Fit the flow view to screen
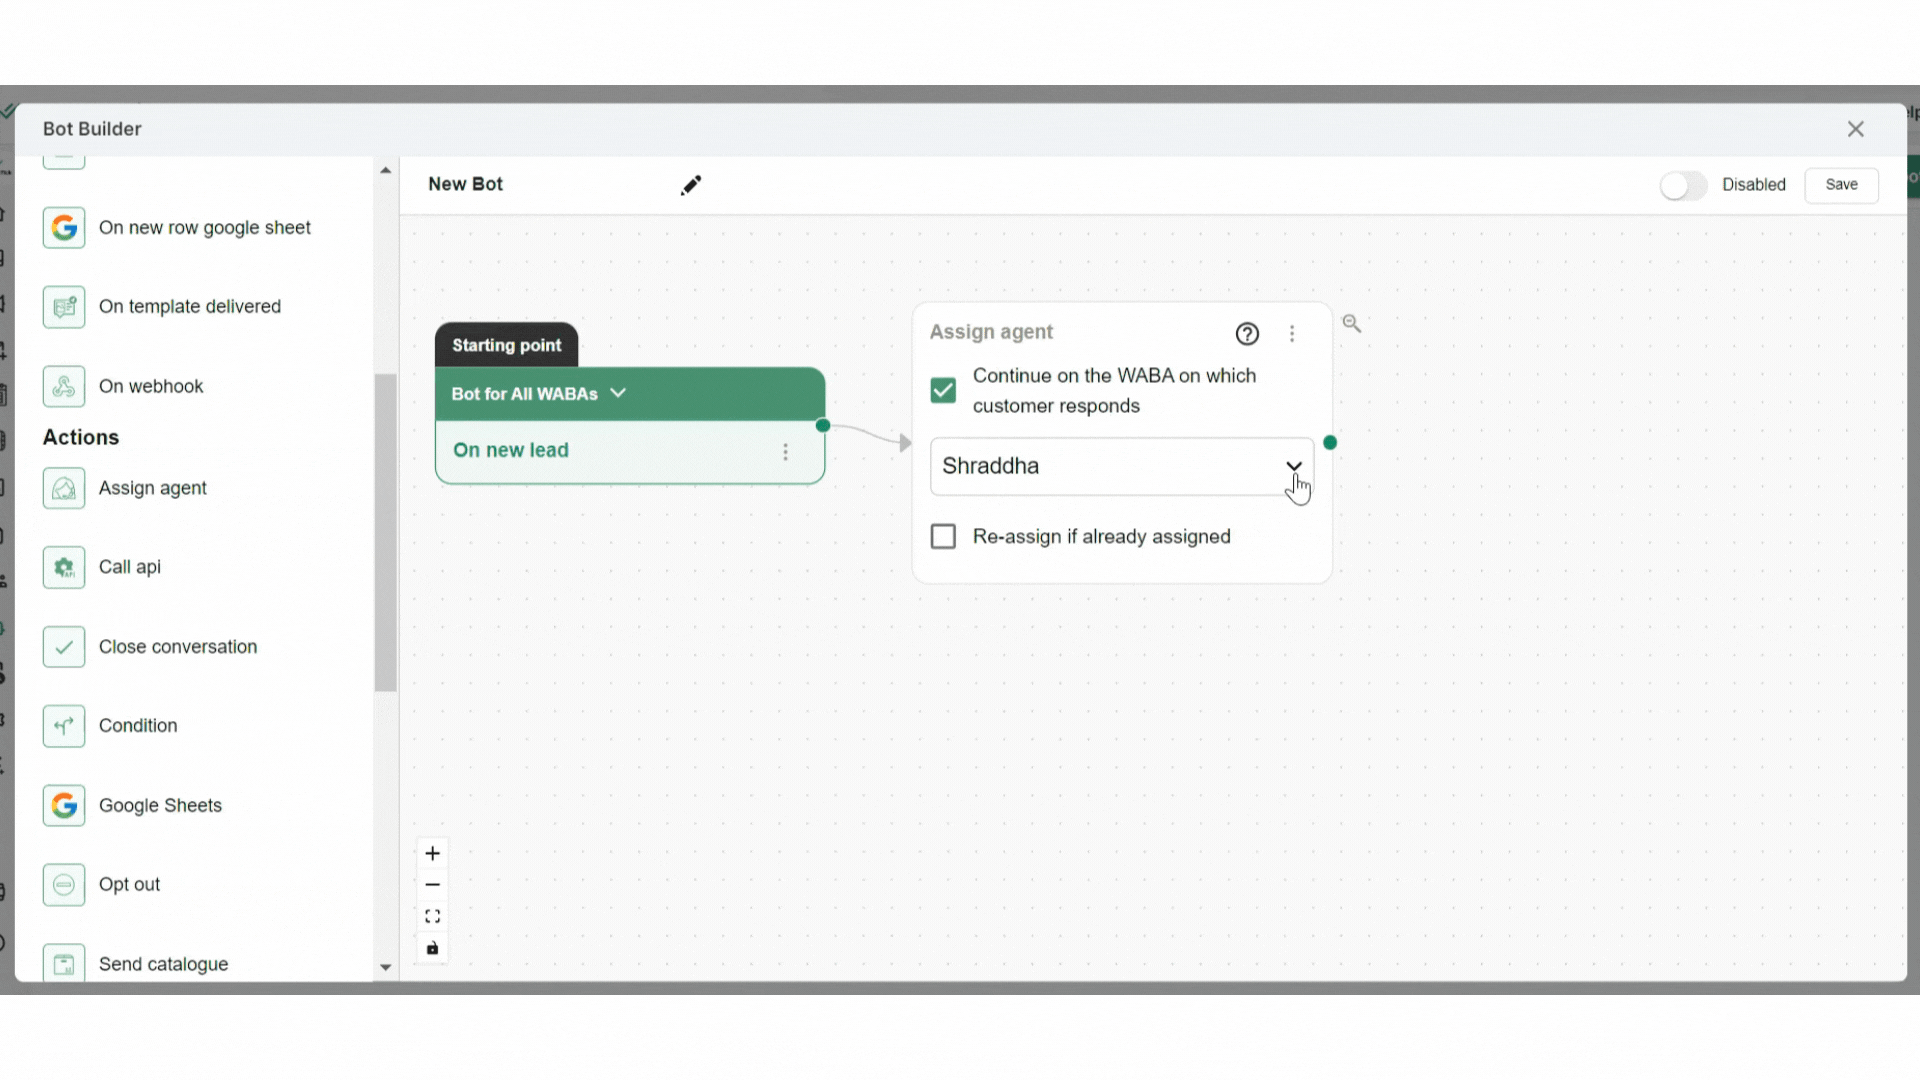1920x1080 pixels. [x=432, y=916]
